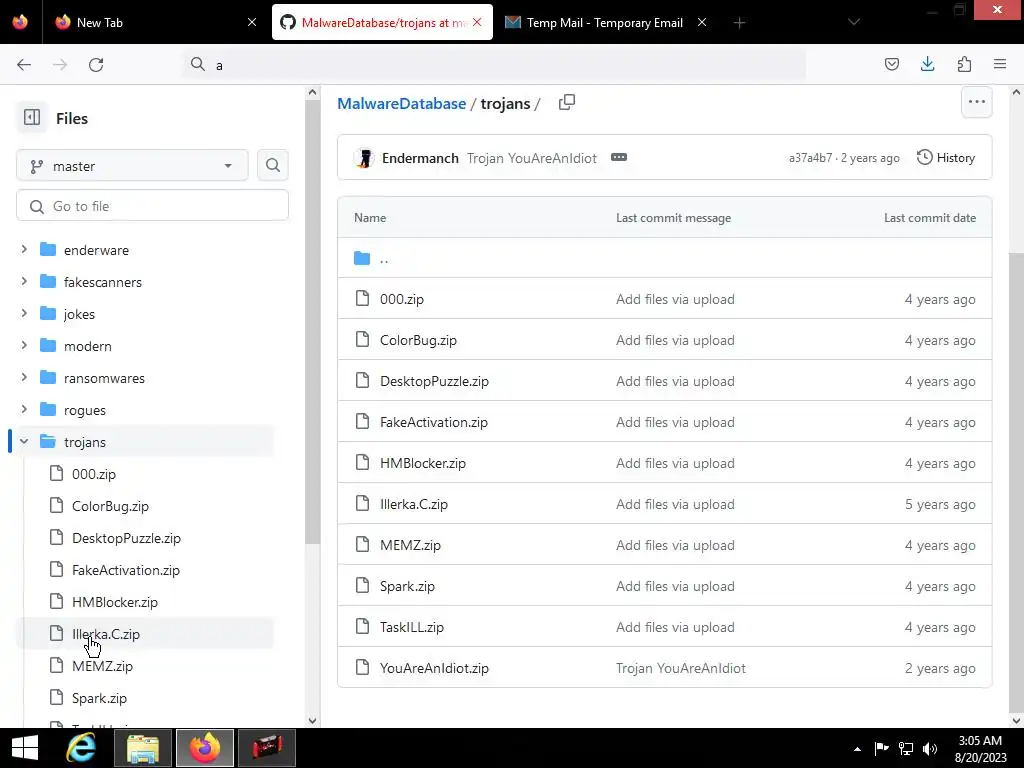This screenshot has height=768, width=1024.
Task: Open 000.zip in file table
Action: pos(402,299)
